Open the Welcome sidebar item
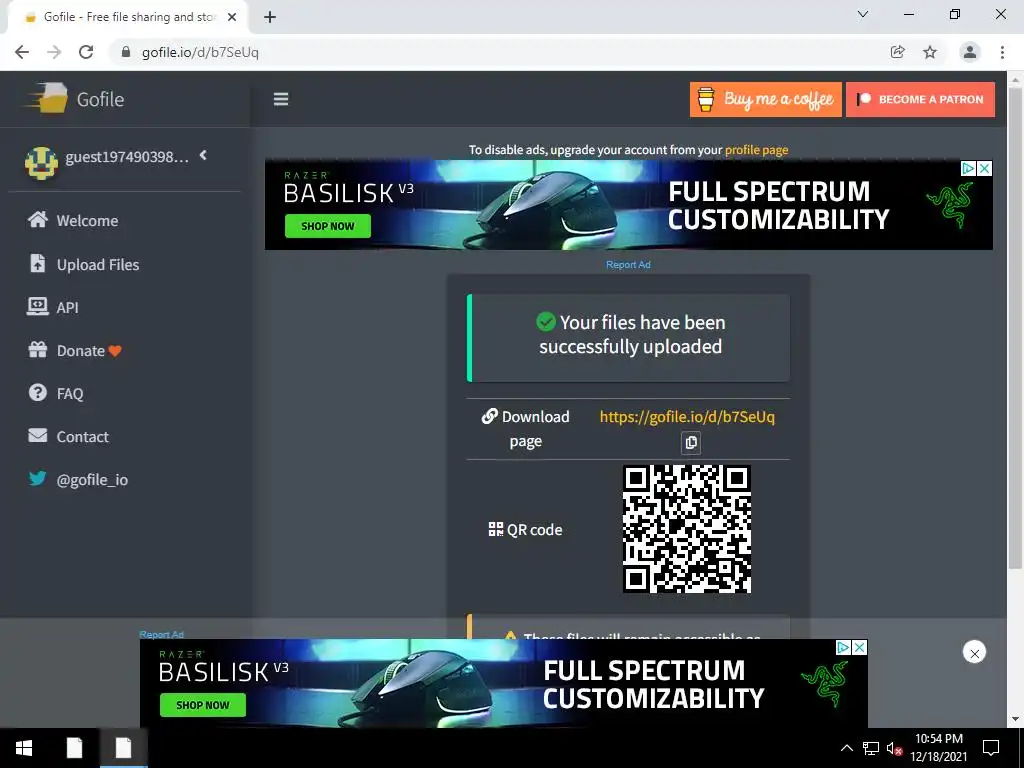This screenshot has height=768, width=1024. (72, 221)
